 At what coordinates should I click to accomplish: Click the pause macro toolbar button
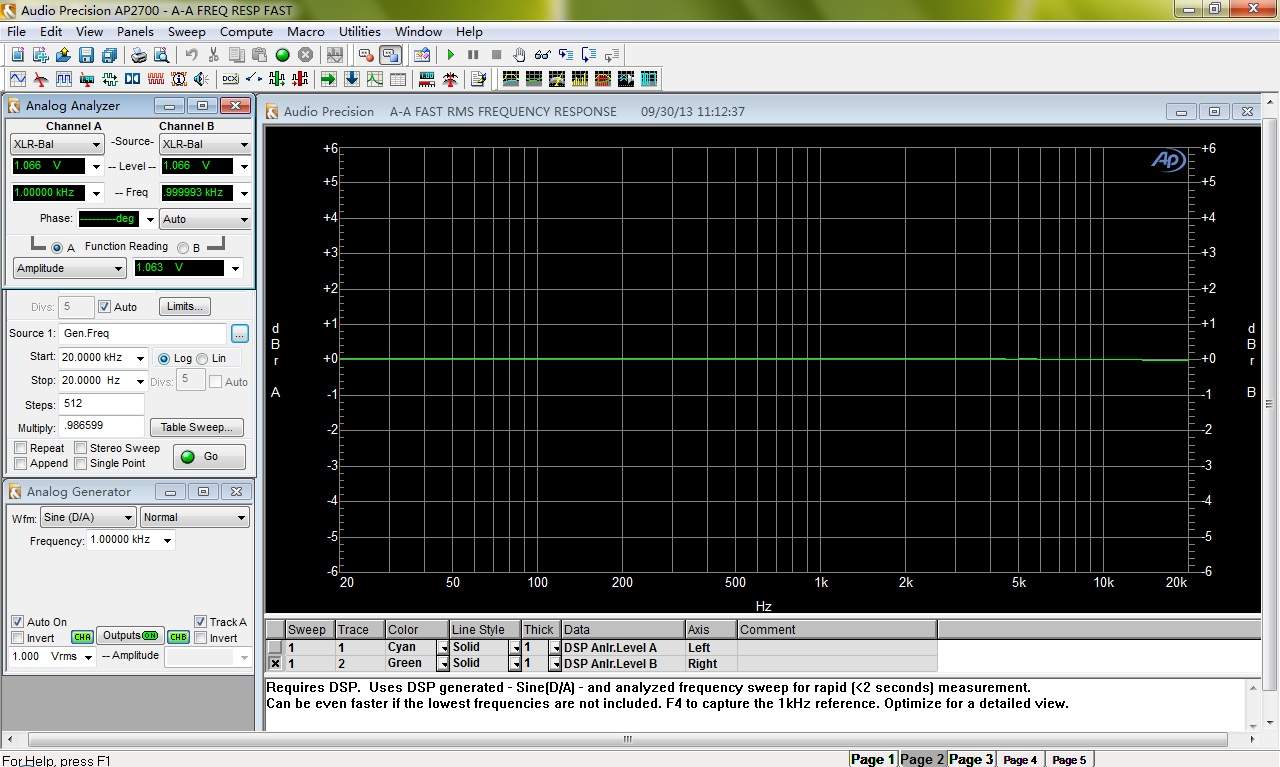473,55
